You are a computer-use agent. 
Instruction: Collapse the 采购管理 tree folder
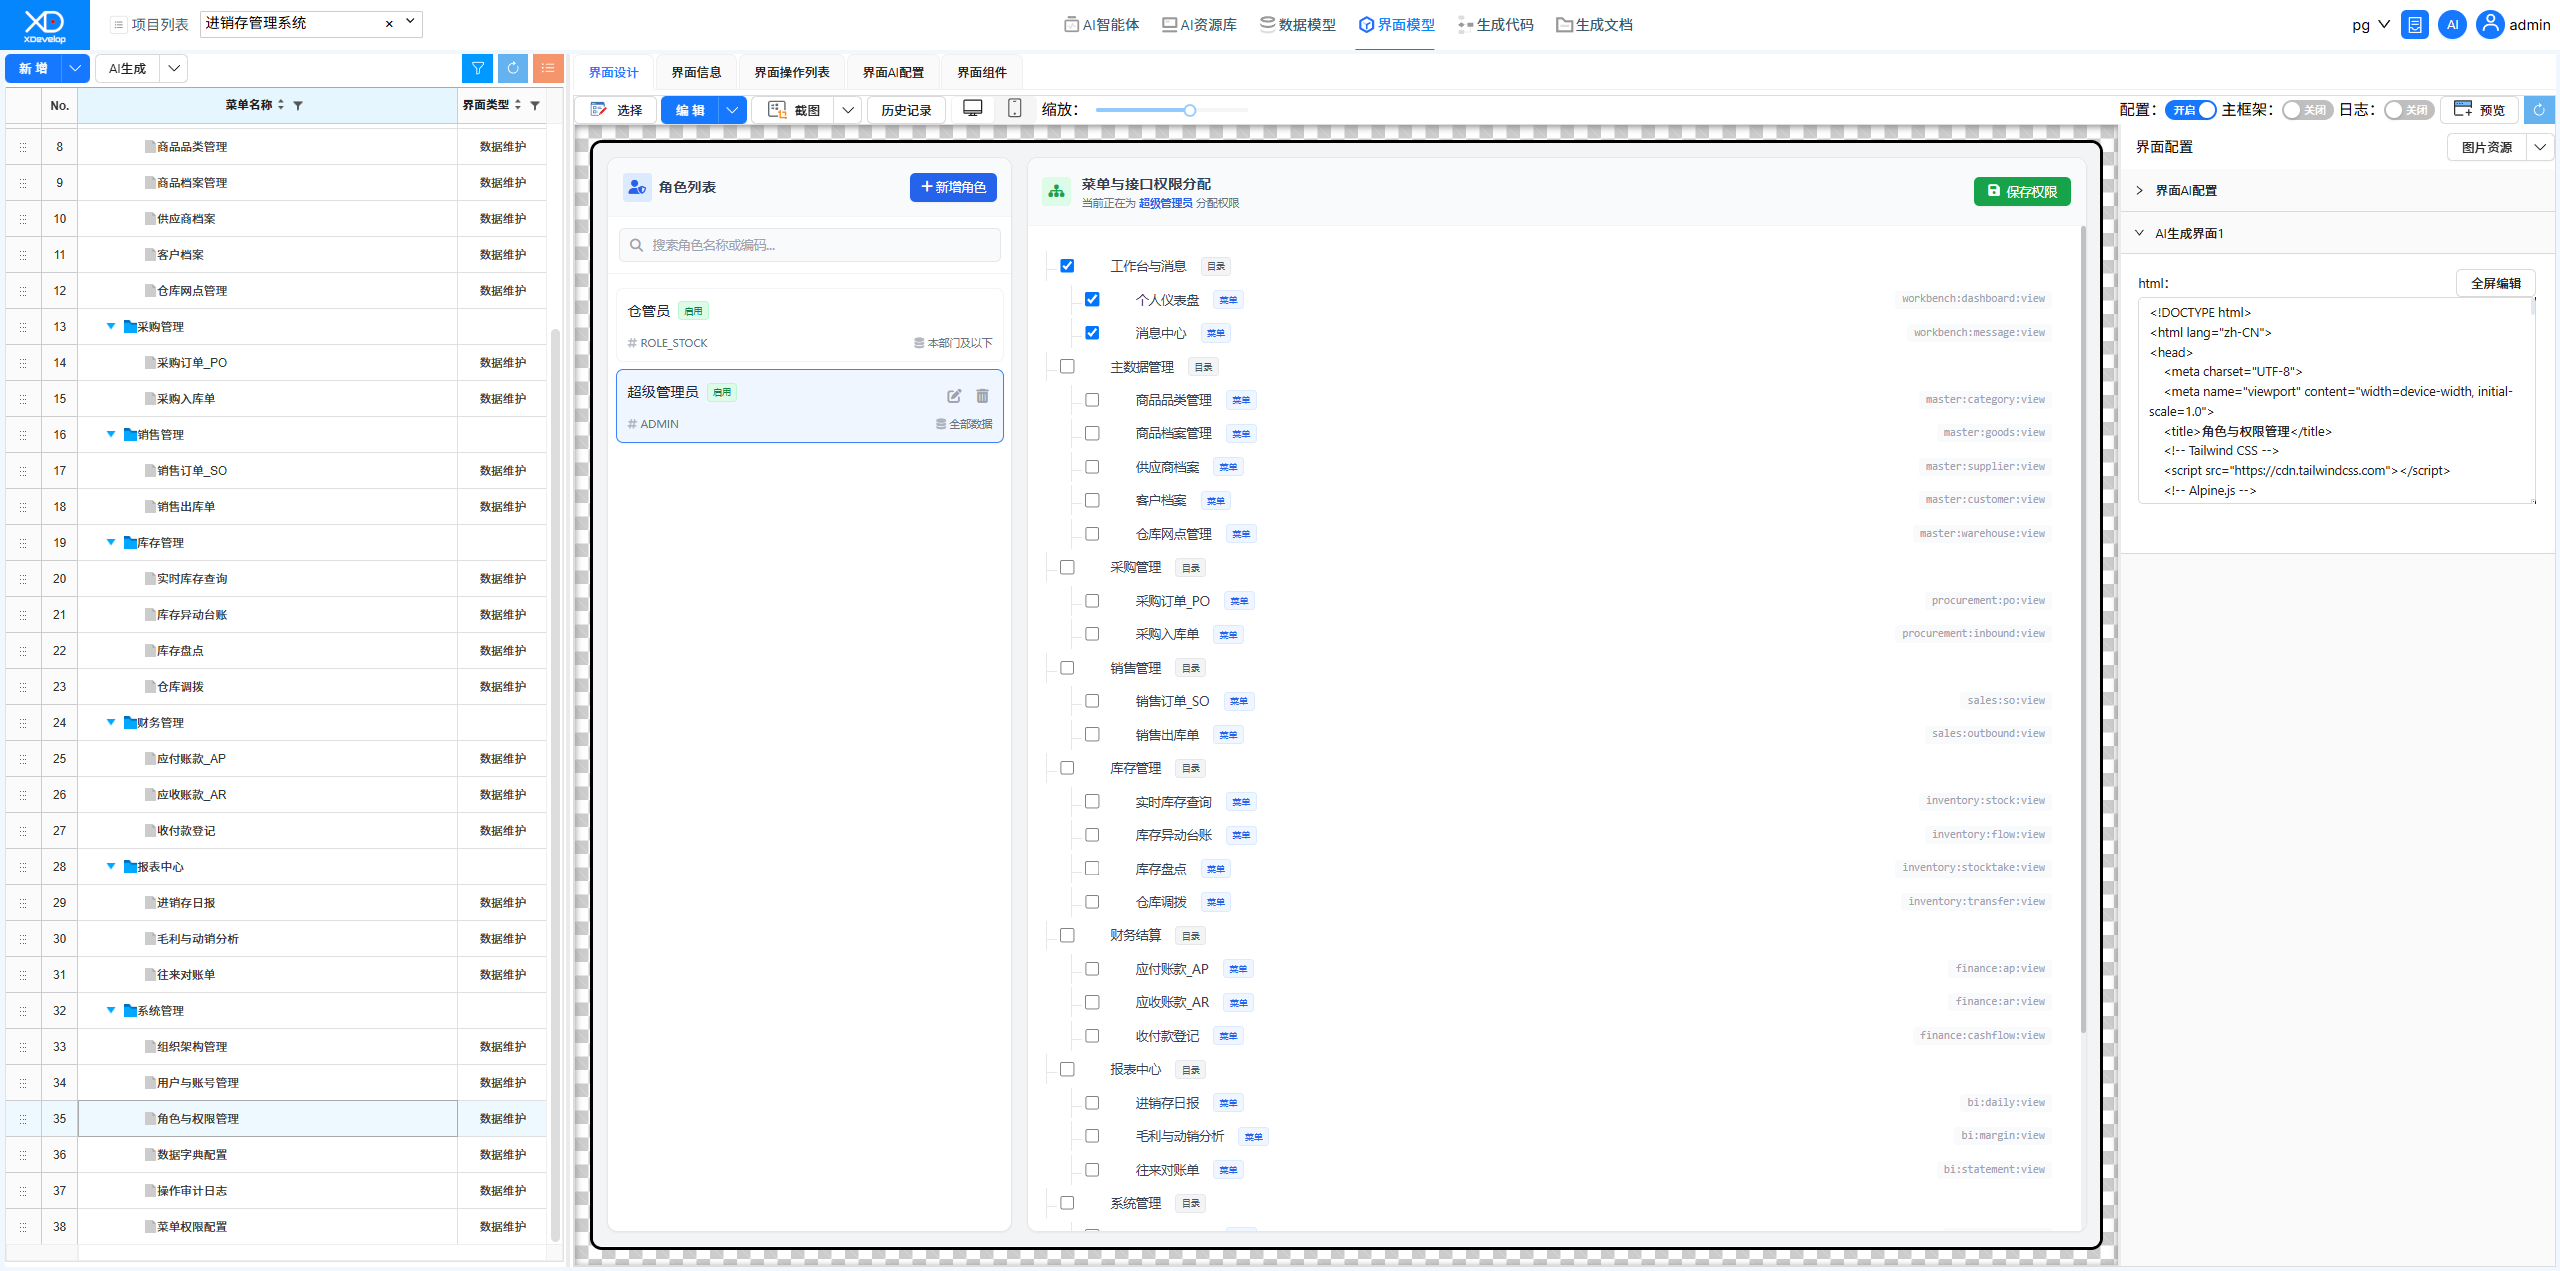pos(111,326)
